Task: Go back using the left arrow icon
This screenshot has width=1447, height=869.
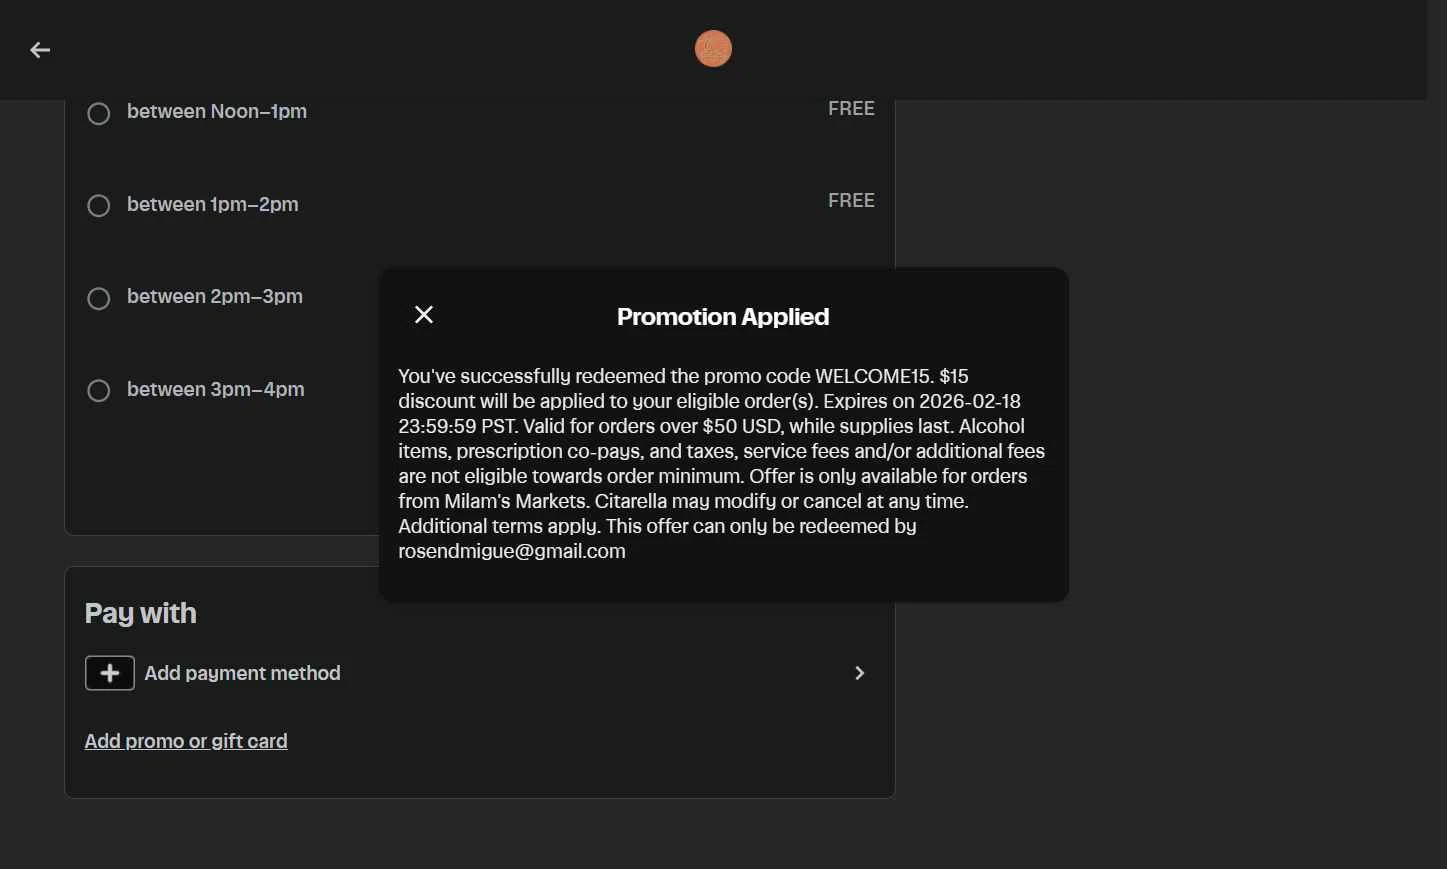Action: coord(40,50)
